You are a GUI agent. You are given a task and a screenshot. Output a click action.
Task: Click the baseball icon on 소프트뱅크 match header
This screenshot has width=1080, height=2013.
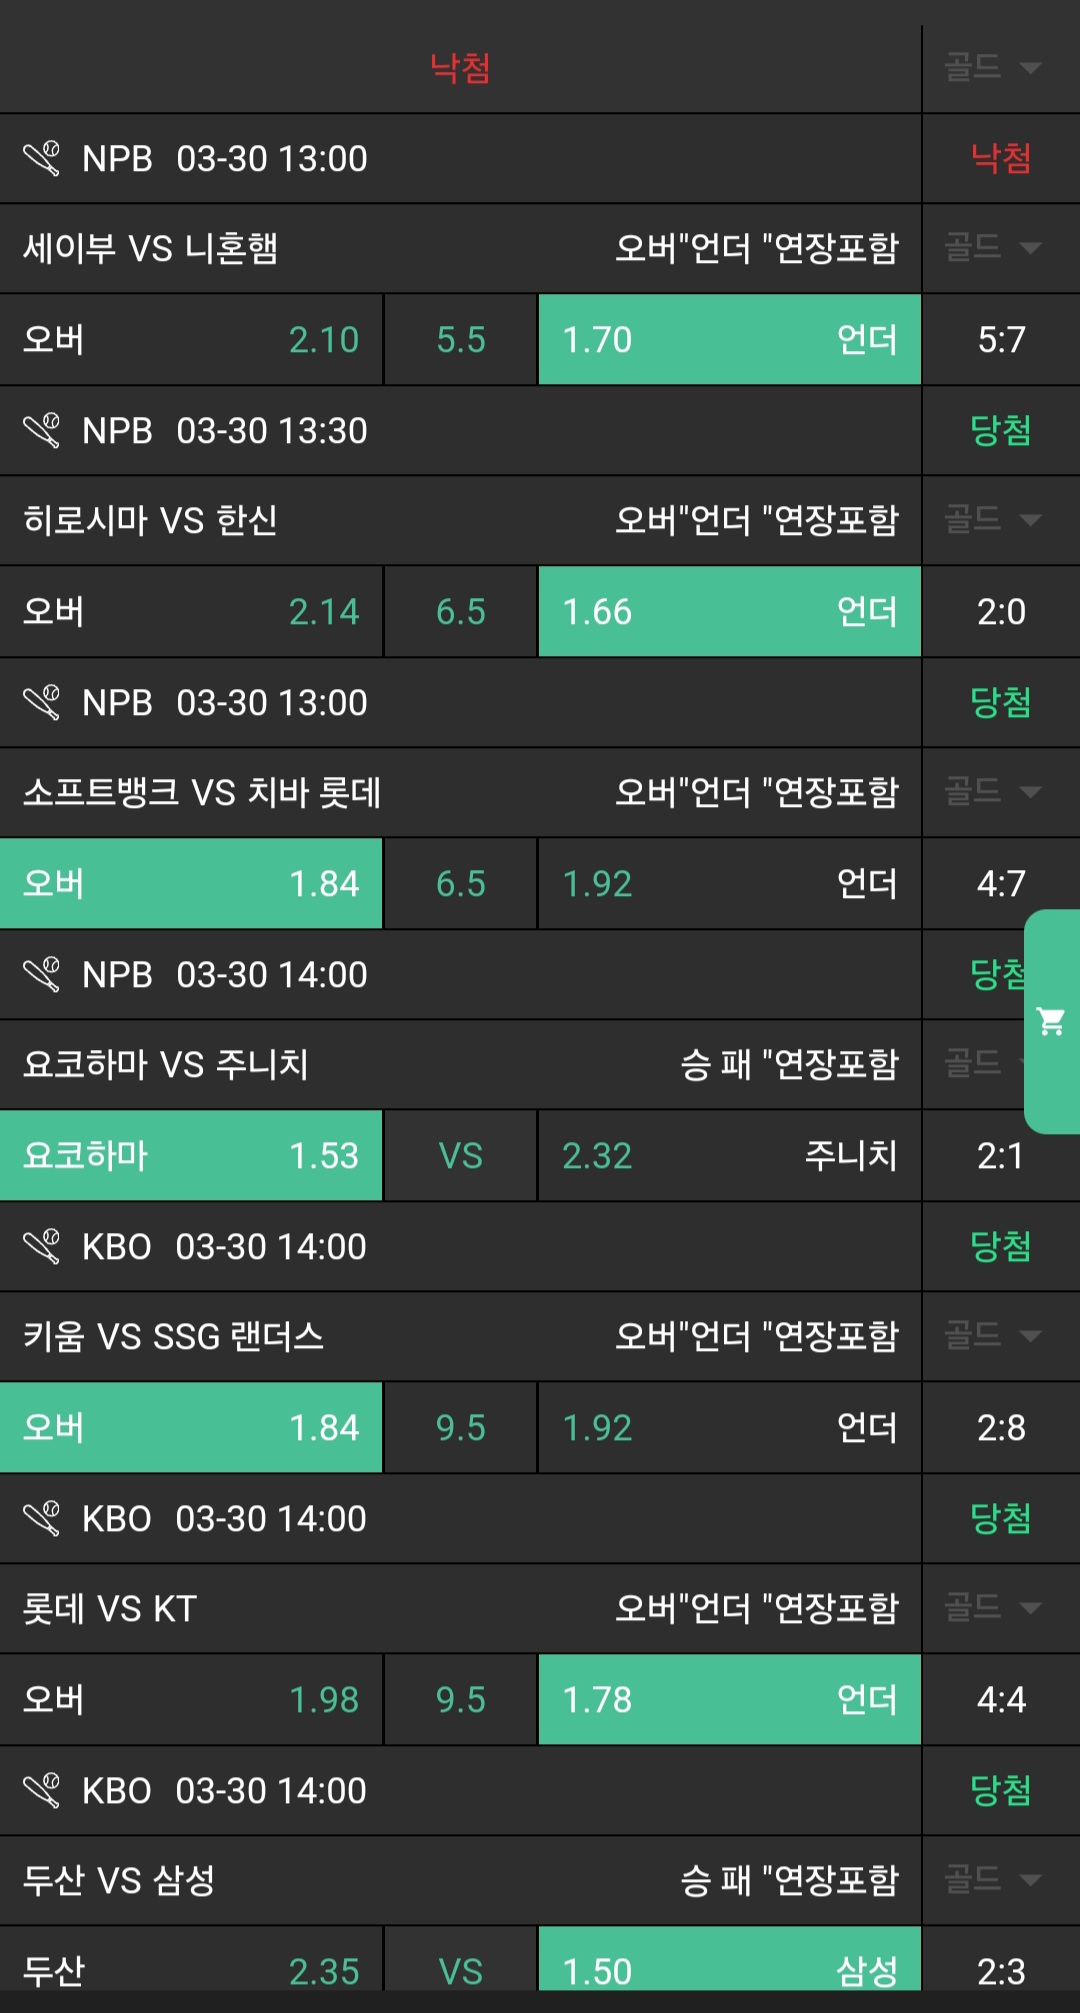pyautogui.click(x=42, y=702)
